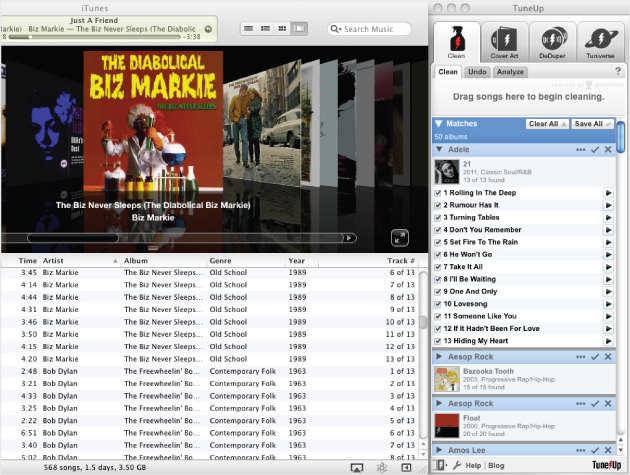Click the Adele 21 album artwork
The height and width of the screenshot is (475, 630).
click(x=447, y=172)
